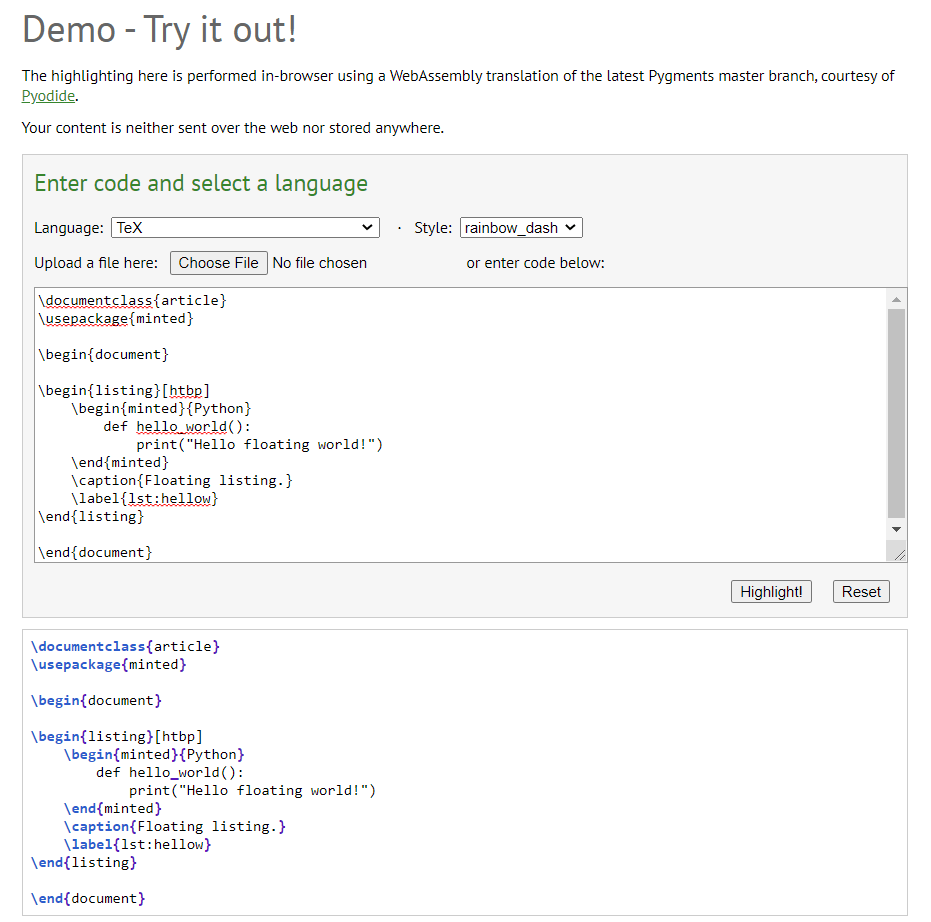Click the "Demo - Try it out!" heading

[x=160, y=30]
